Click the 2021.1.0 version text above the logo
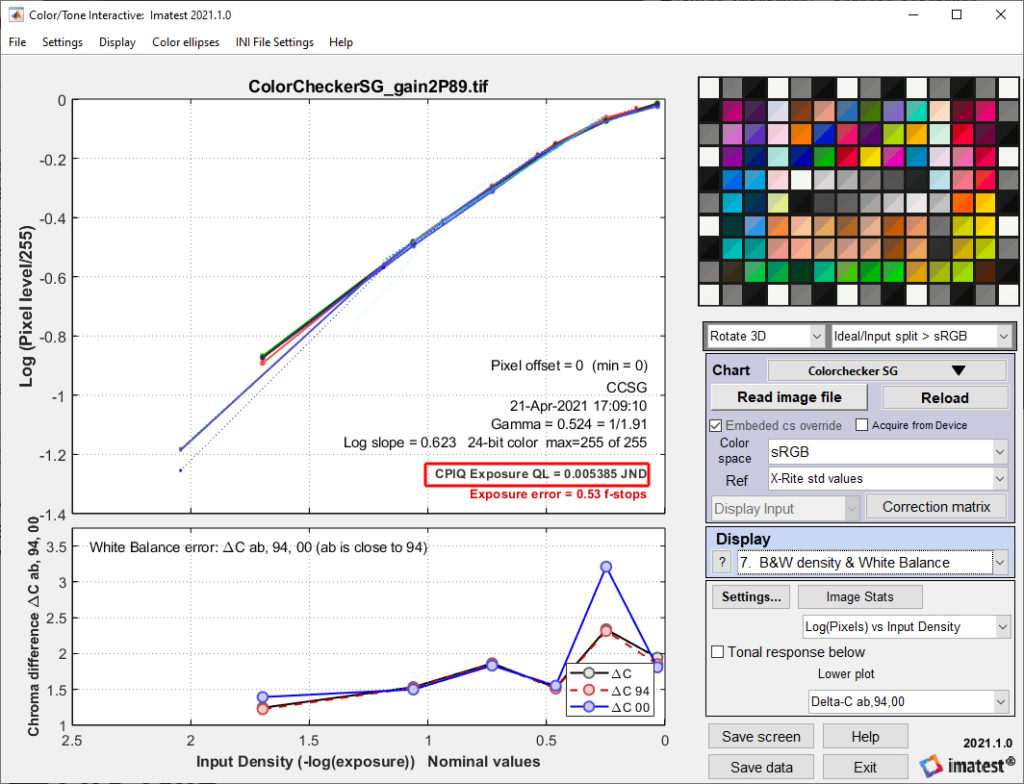 (987, 743)
